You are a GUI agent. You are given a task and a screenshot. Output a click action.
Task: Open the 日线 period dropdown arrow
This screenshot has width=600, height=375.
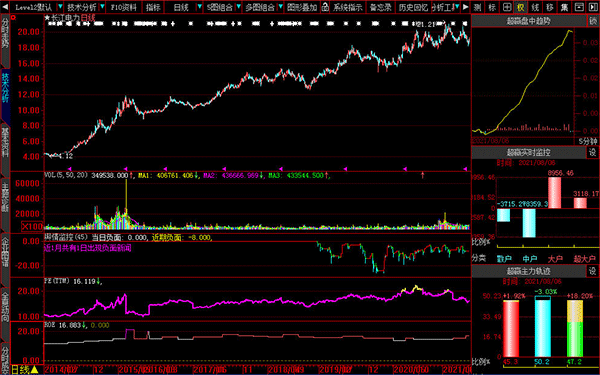(x=199, y=7)
